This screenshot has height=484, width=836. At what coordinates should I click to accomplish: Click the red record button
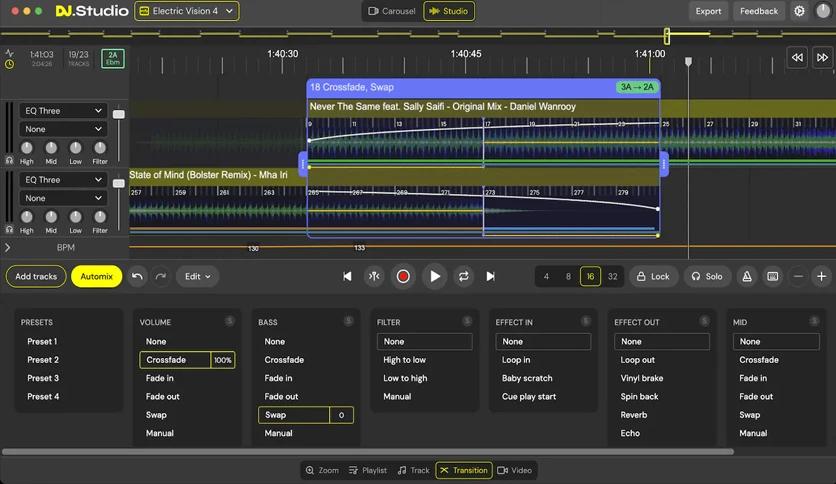tap(403, 276)
